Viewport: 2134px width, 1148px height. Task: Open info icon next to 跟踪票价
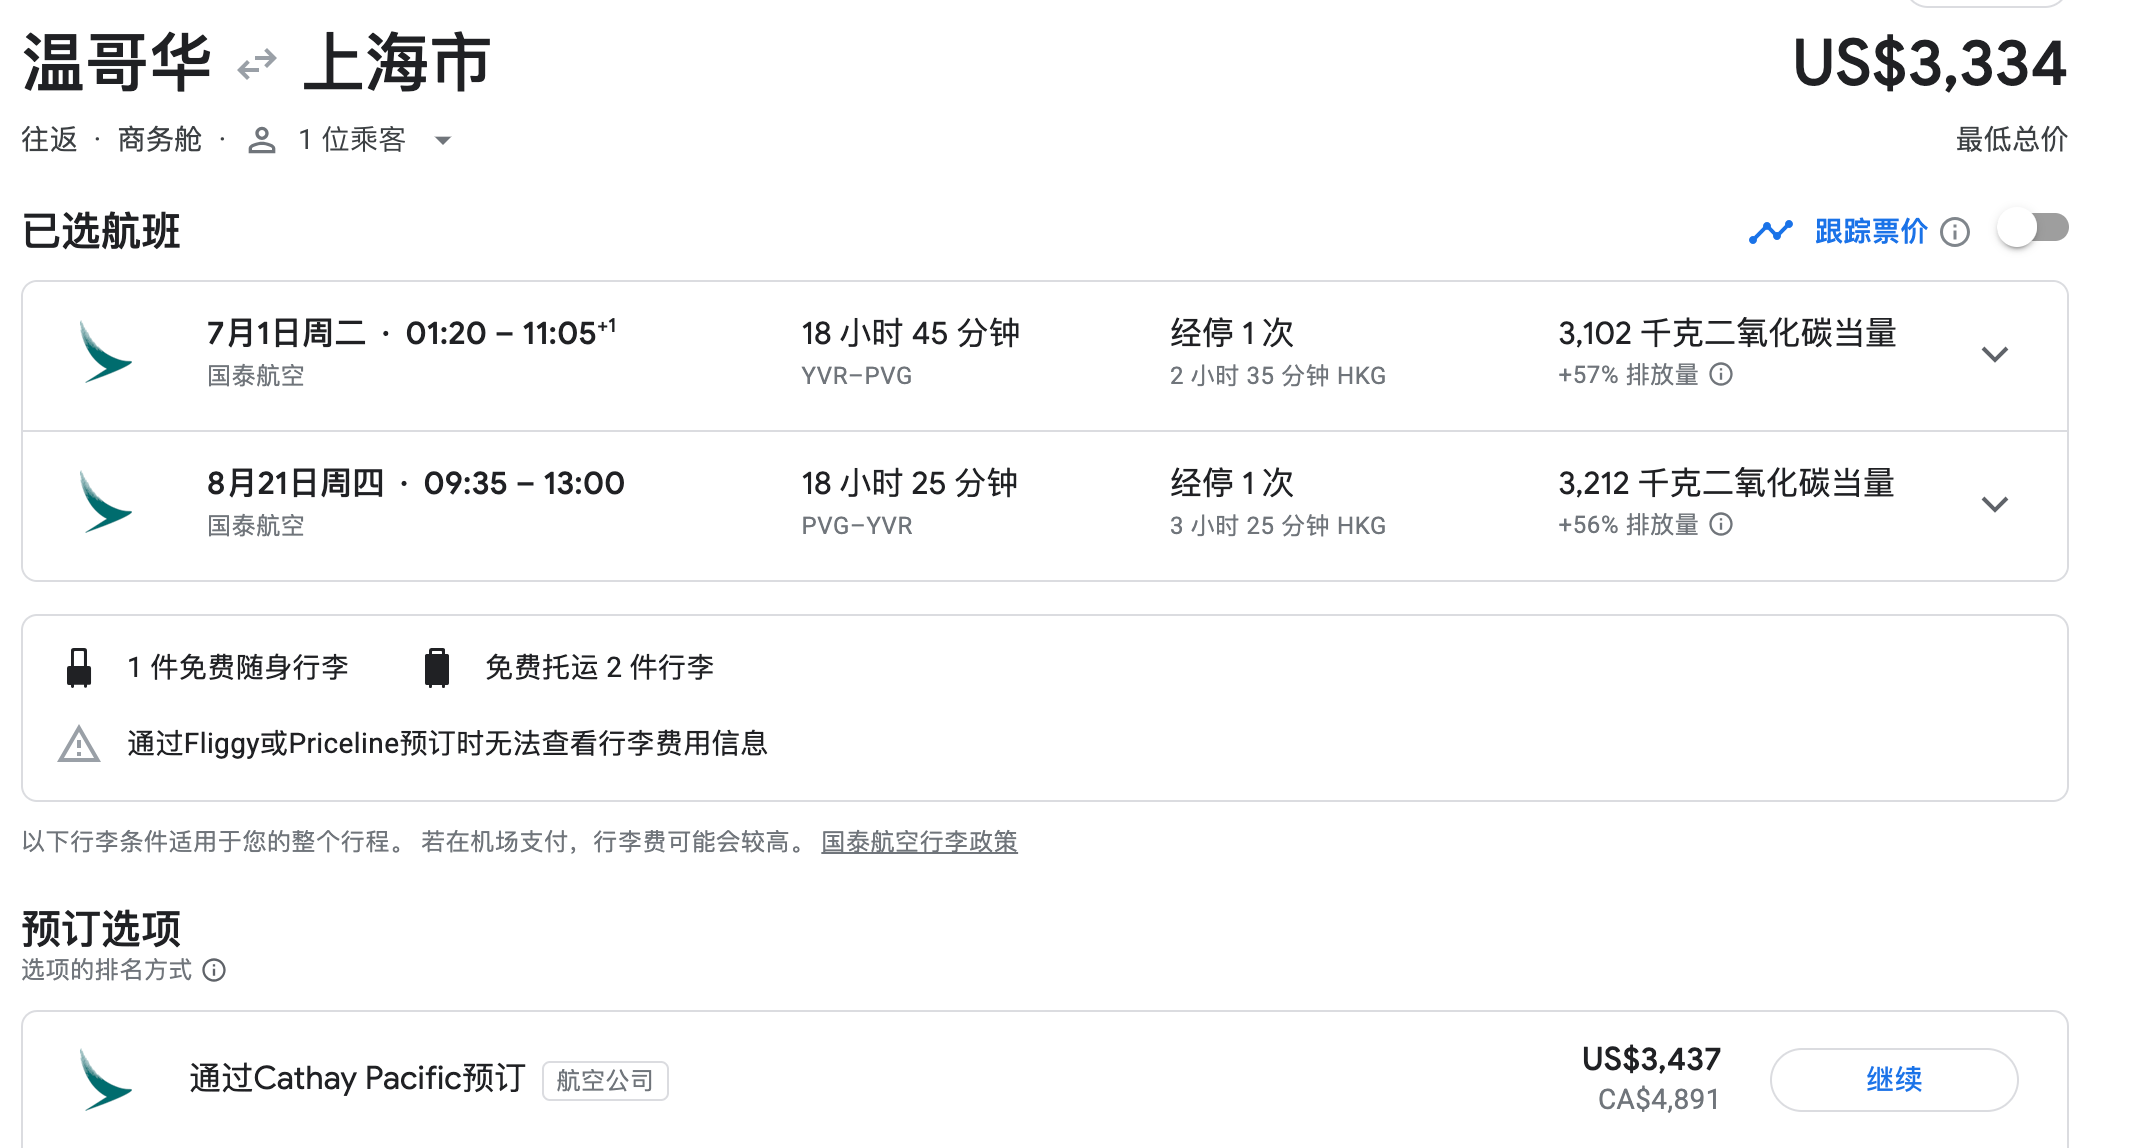[x=1955, y=232]
